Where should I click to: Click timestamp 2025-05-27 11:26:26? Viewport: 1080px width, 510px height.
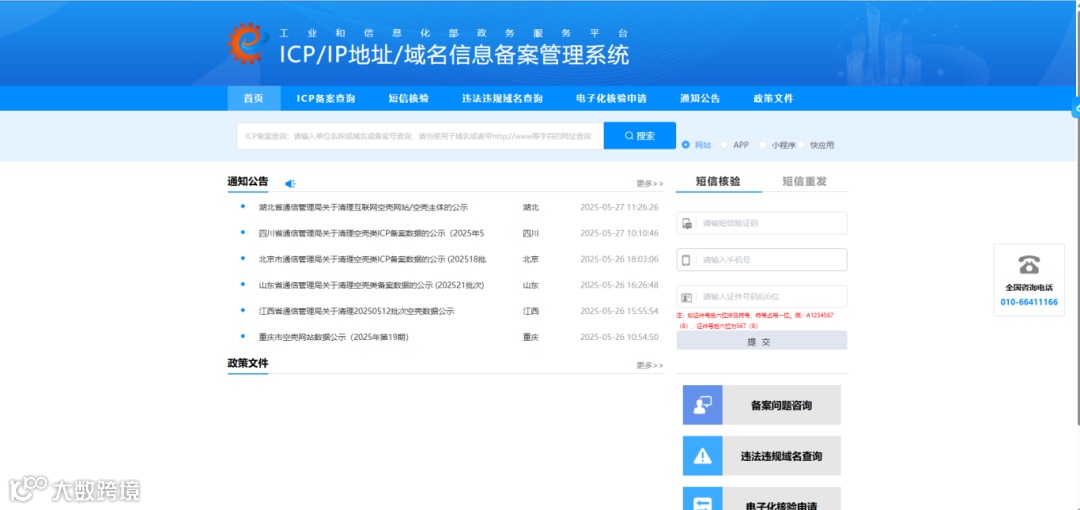(x=619, y=207)
